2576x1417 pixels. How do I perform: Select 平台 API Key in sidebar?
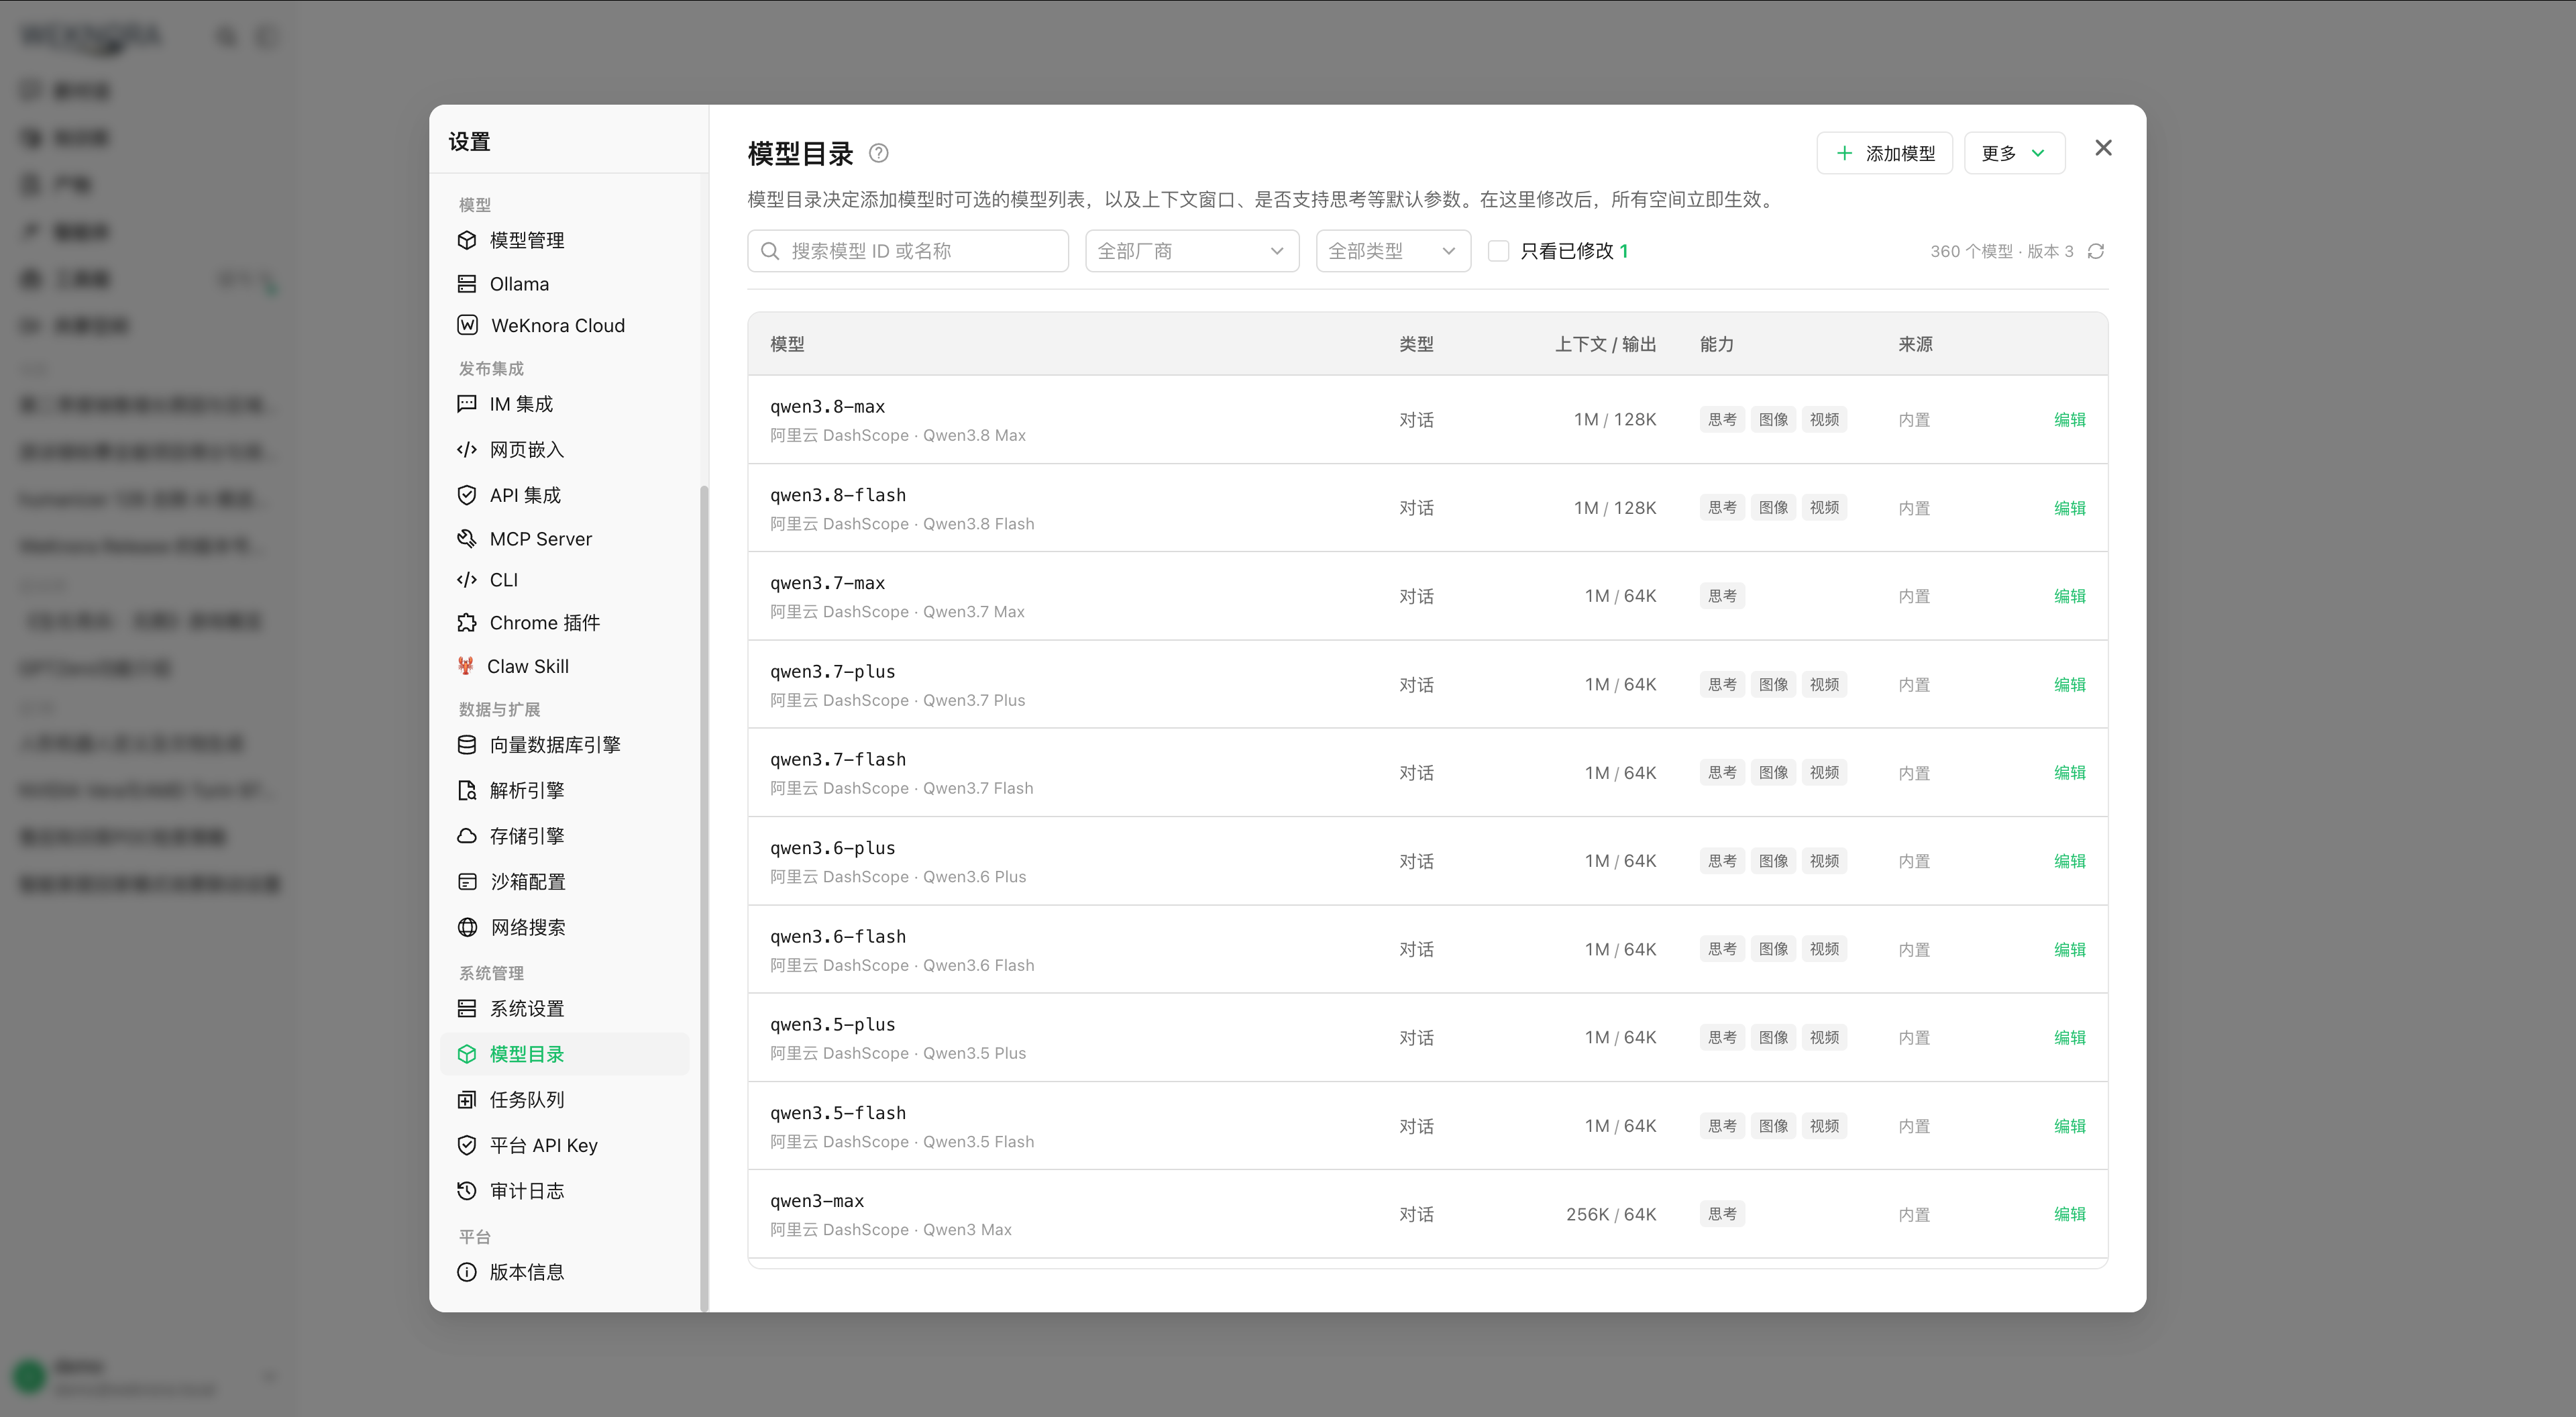click(x=565, y=1145)
